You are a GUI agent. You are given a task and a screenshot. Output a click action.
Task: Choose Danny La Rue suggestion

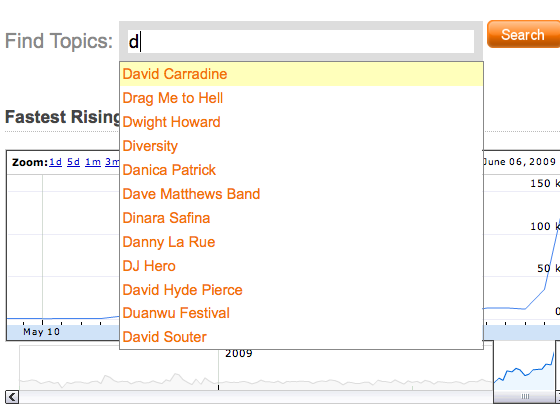pyautogui.click(x=301, y=241)
